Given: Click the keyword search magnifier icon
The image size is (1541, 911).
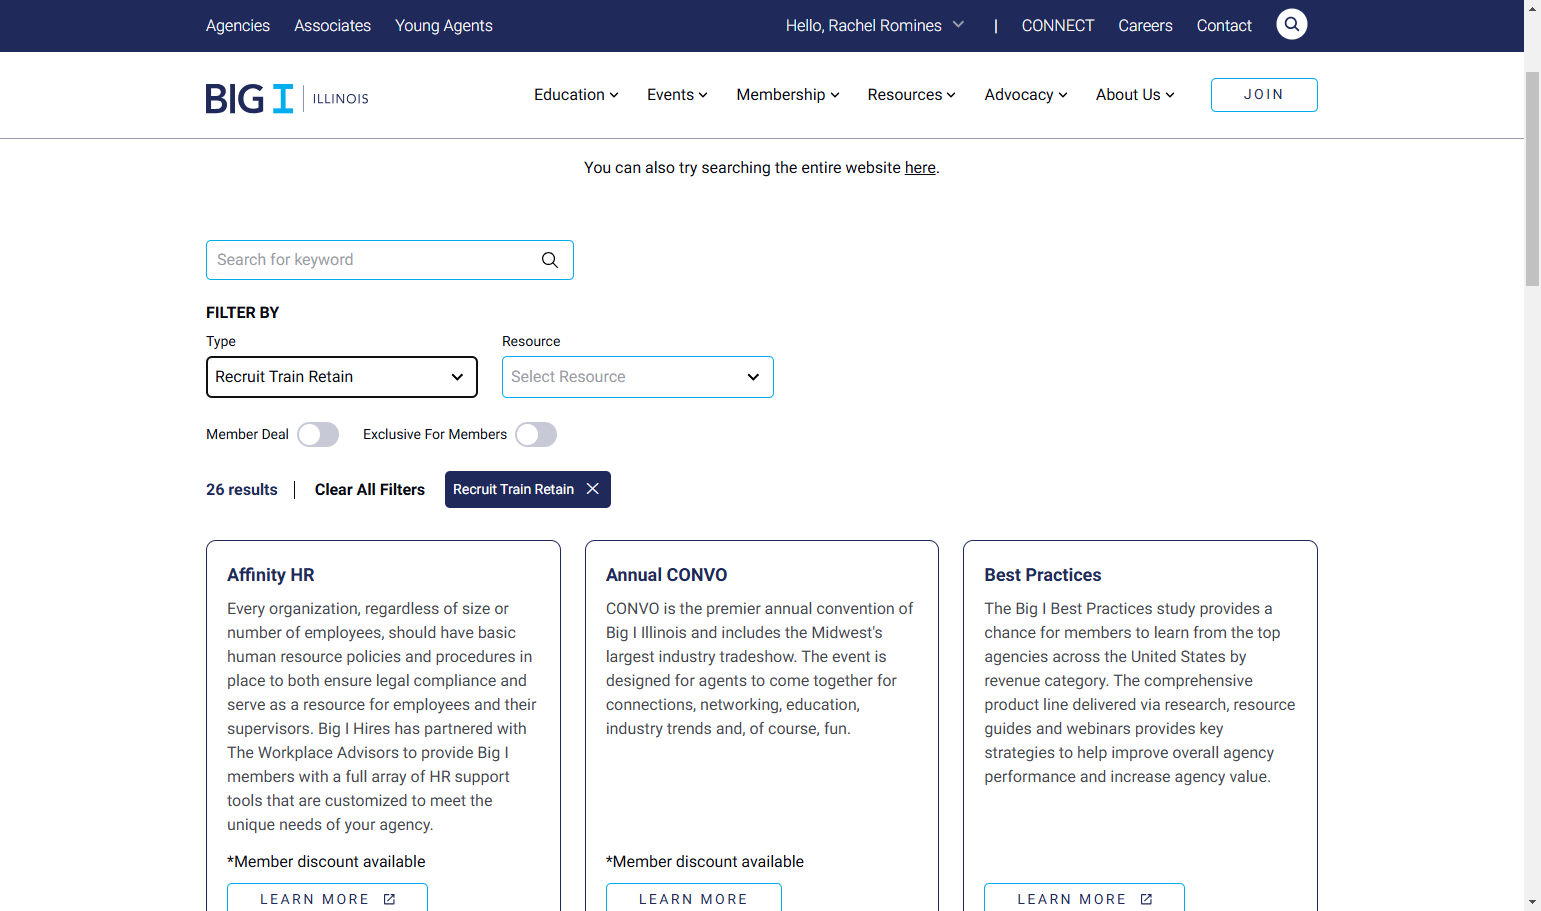Looking at the screenshot, I should click(549, 260).
